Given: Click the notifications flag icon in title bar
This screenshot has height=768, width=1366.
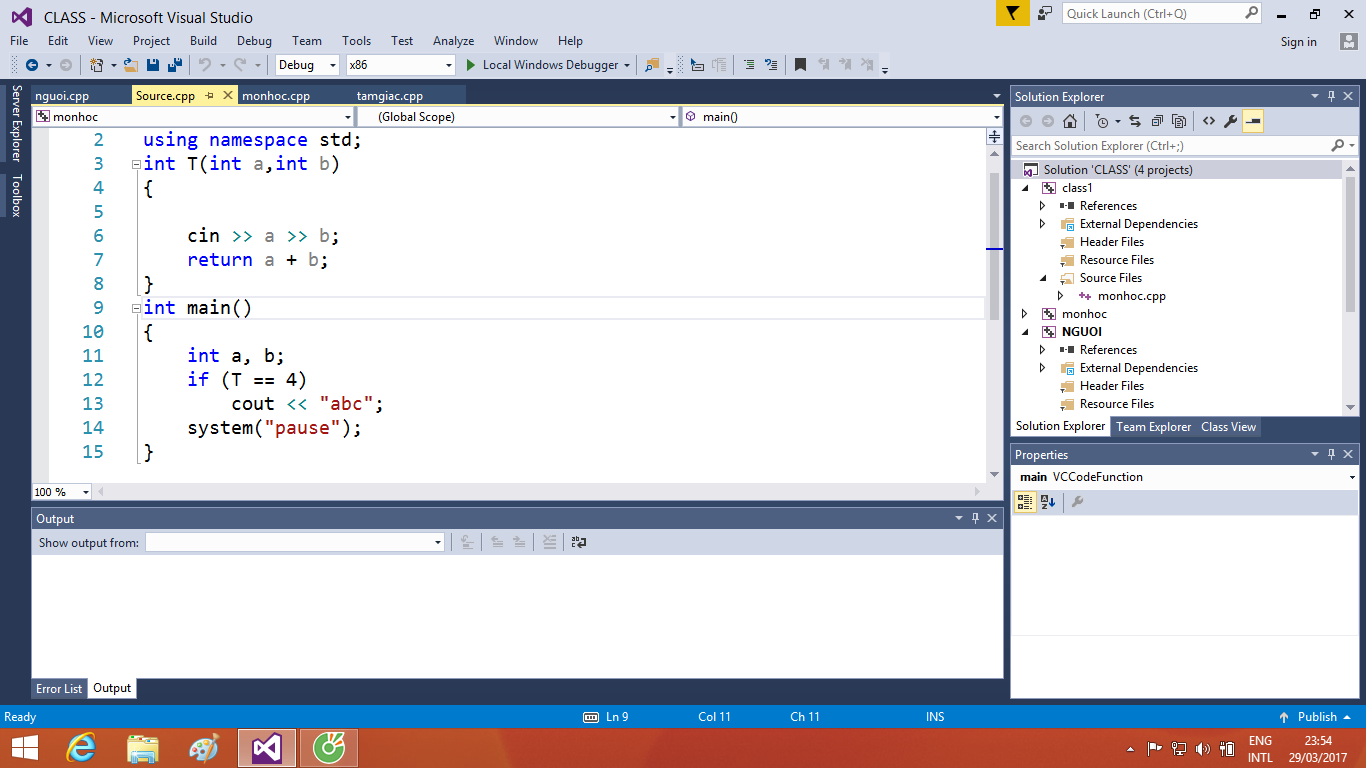Looking at the screenshot, I should tap(1011, 14).
